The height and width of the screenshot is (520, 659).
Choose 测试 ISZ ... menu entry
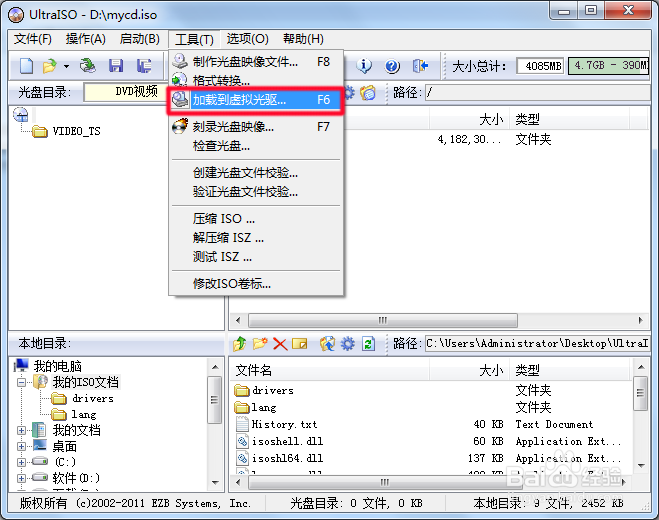click(256, 257)
